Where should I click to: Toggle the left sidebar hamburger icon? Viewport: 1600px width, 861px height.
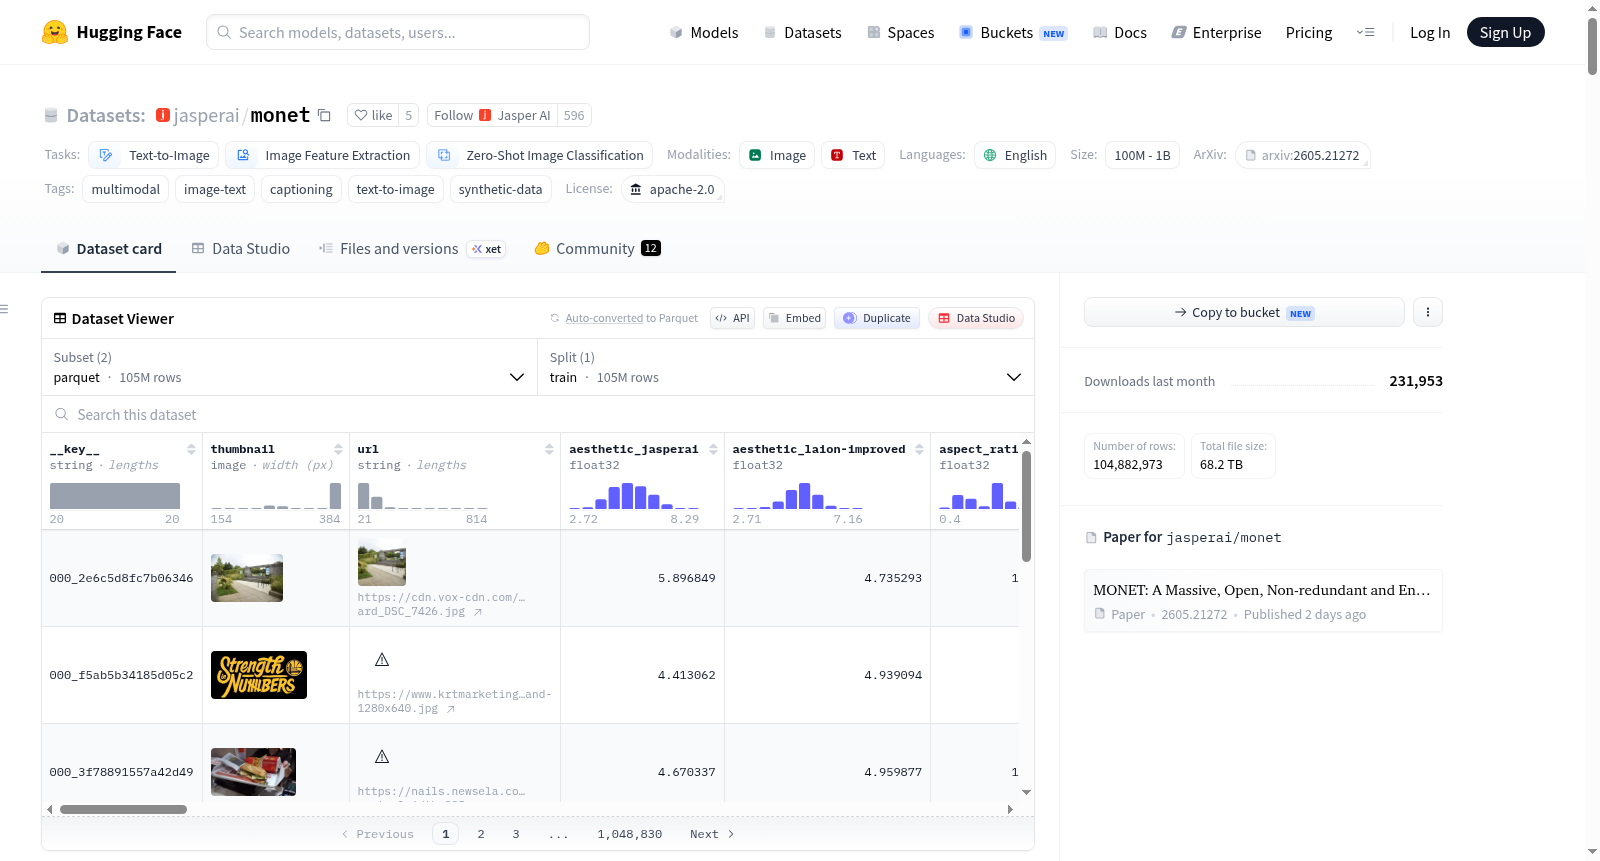click(5, 309)
